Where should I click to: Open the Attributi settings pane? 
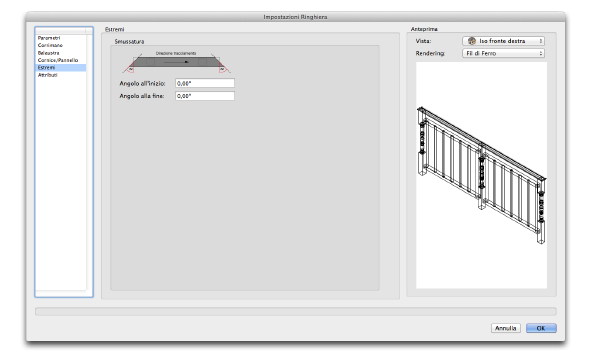point(48,75)
